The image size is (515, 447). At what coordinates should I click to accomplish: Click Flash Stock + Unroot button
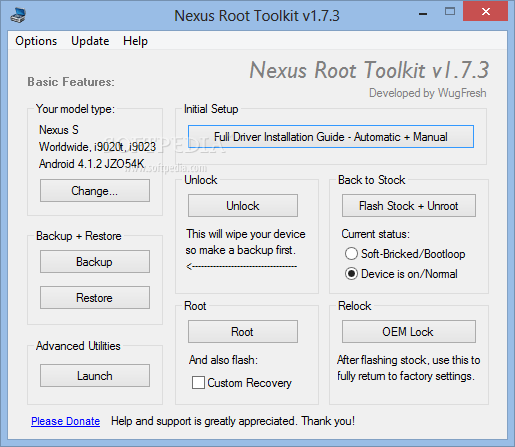tap(409, 206)
